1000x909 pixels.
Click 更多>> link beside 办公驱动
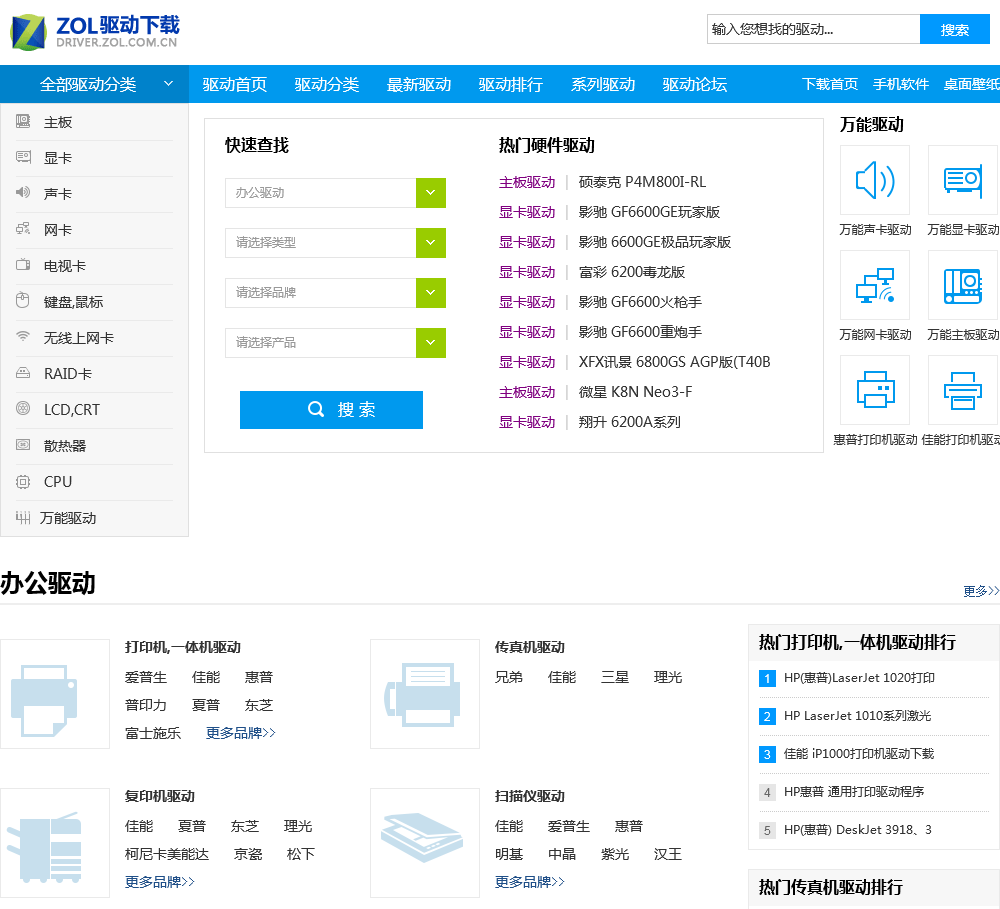point(981,591)
